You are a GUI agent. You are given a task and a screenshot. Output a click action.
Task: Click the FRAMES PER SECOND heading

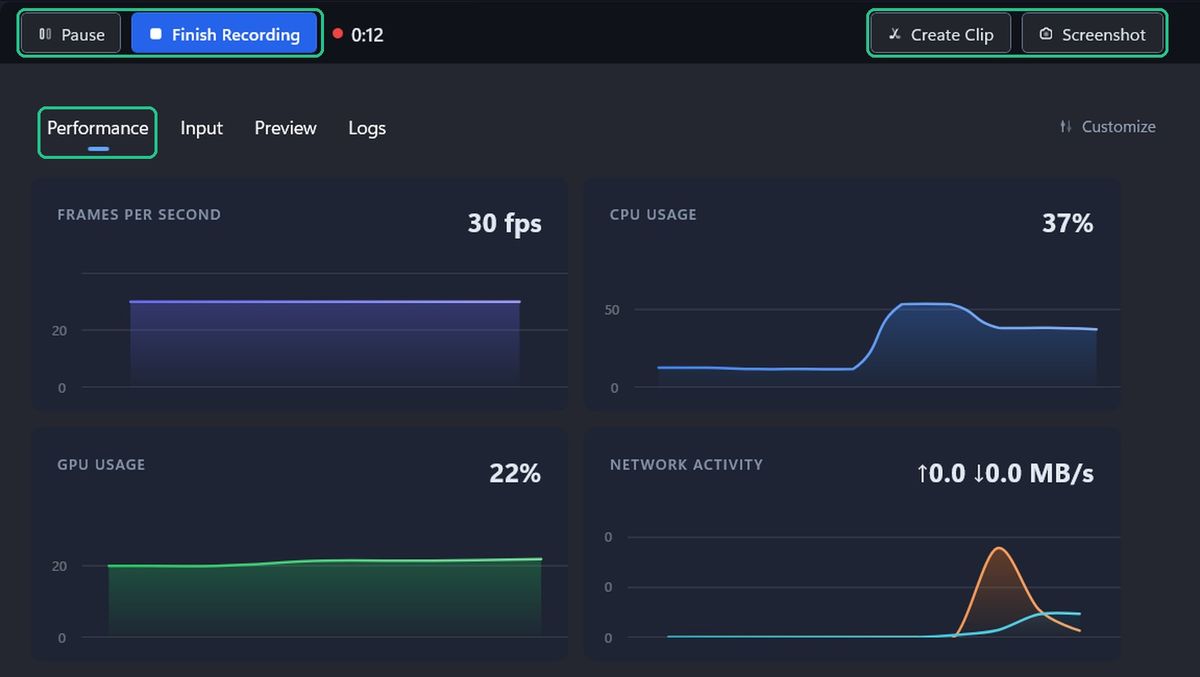[139, 214]
